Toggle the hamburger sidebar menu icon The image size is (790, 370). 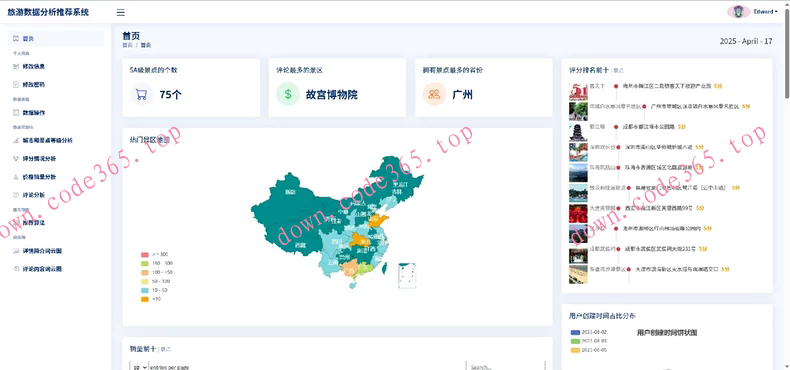120,13
